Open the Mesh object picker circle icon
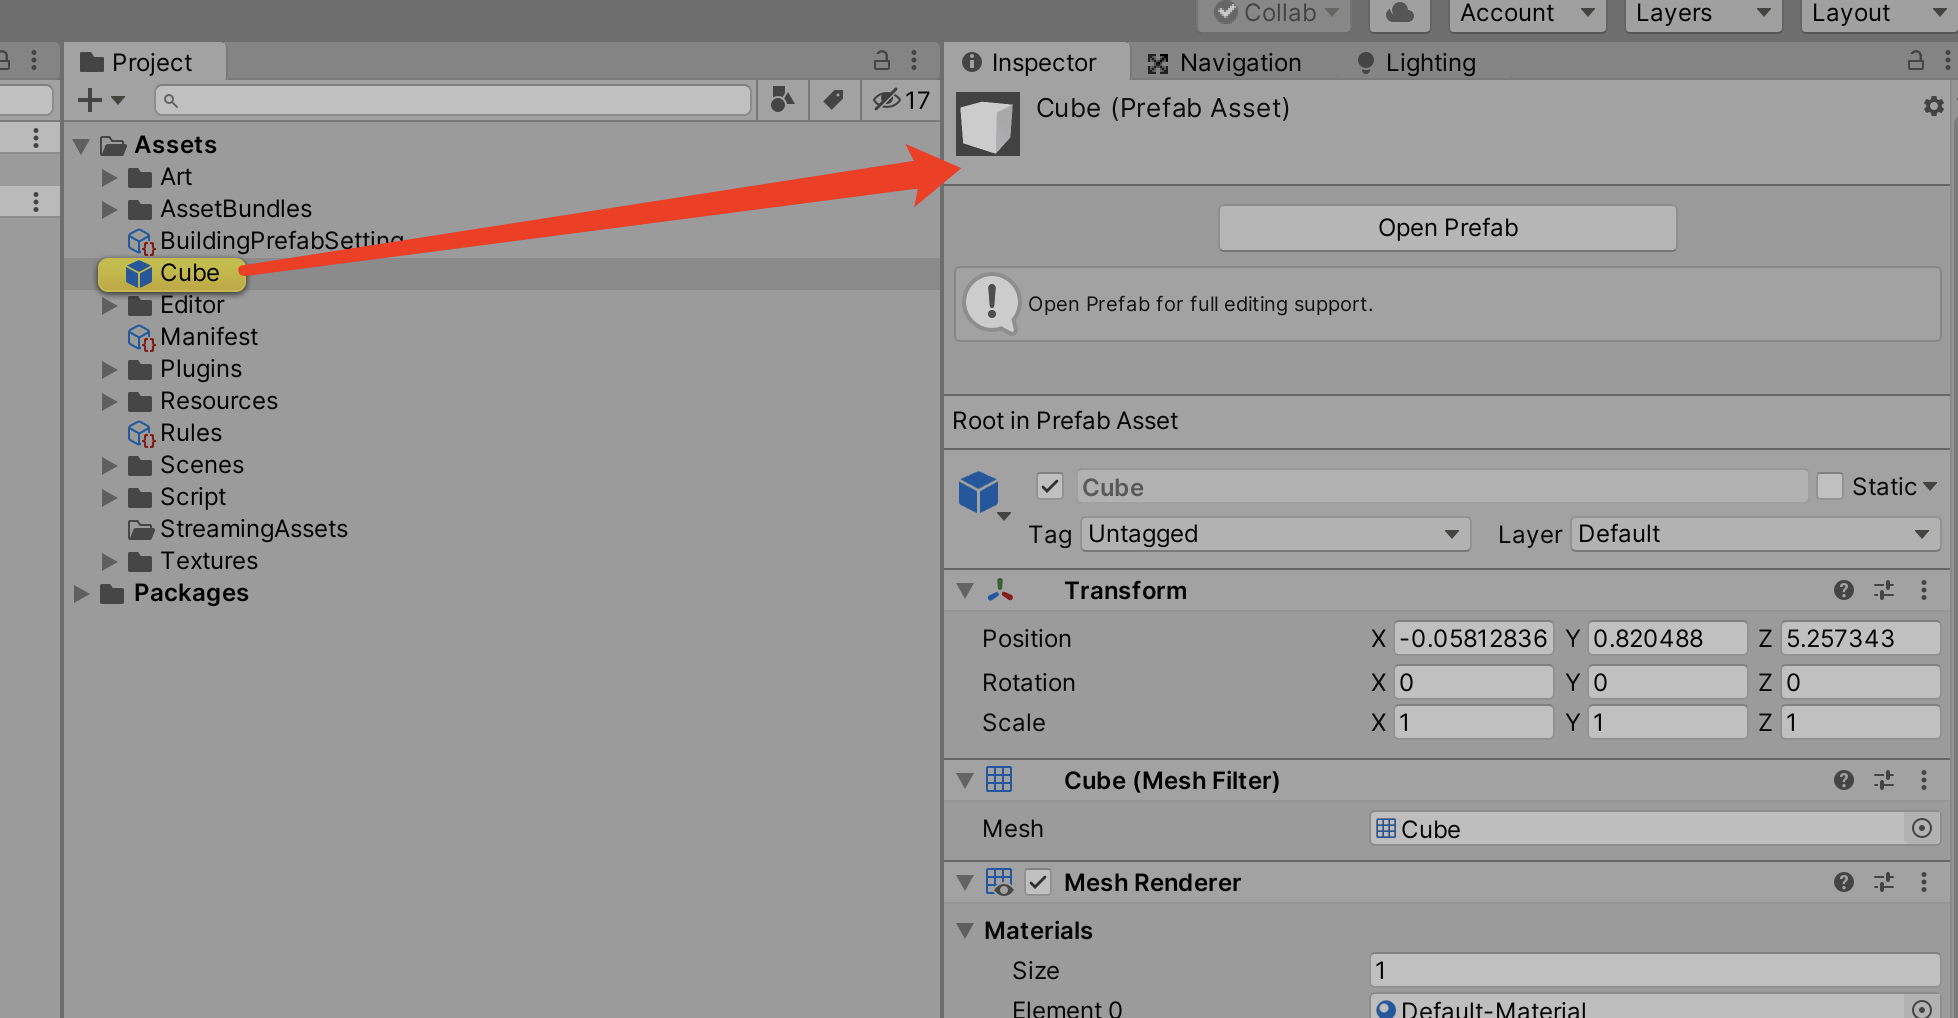This screenshot has height=1018, width=1958. tap(1922, 828)
